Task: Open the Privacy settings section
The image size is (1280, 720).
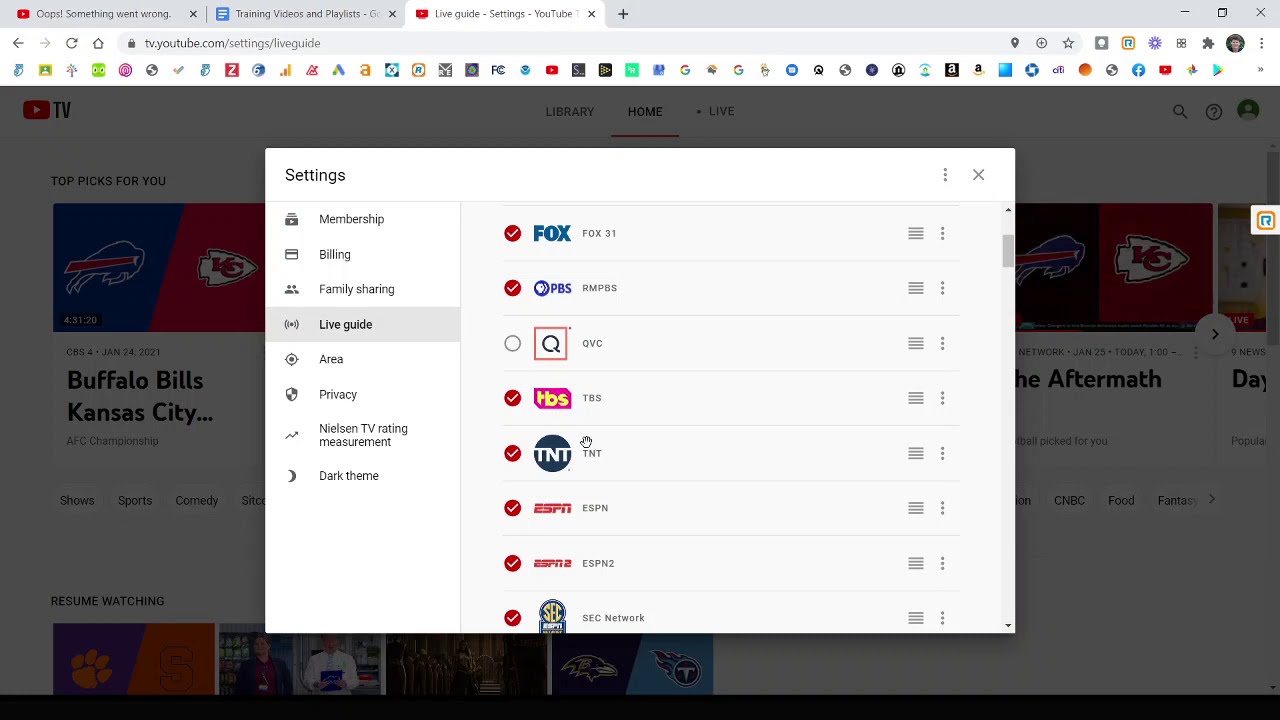Action: 362,394
